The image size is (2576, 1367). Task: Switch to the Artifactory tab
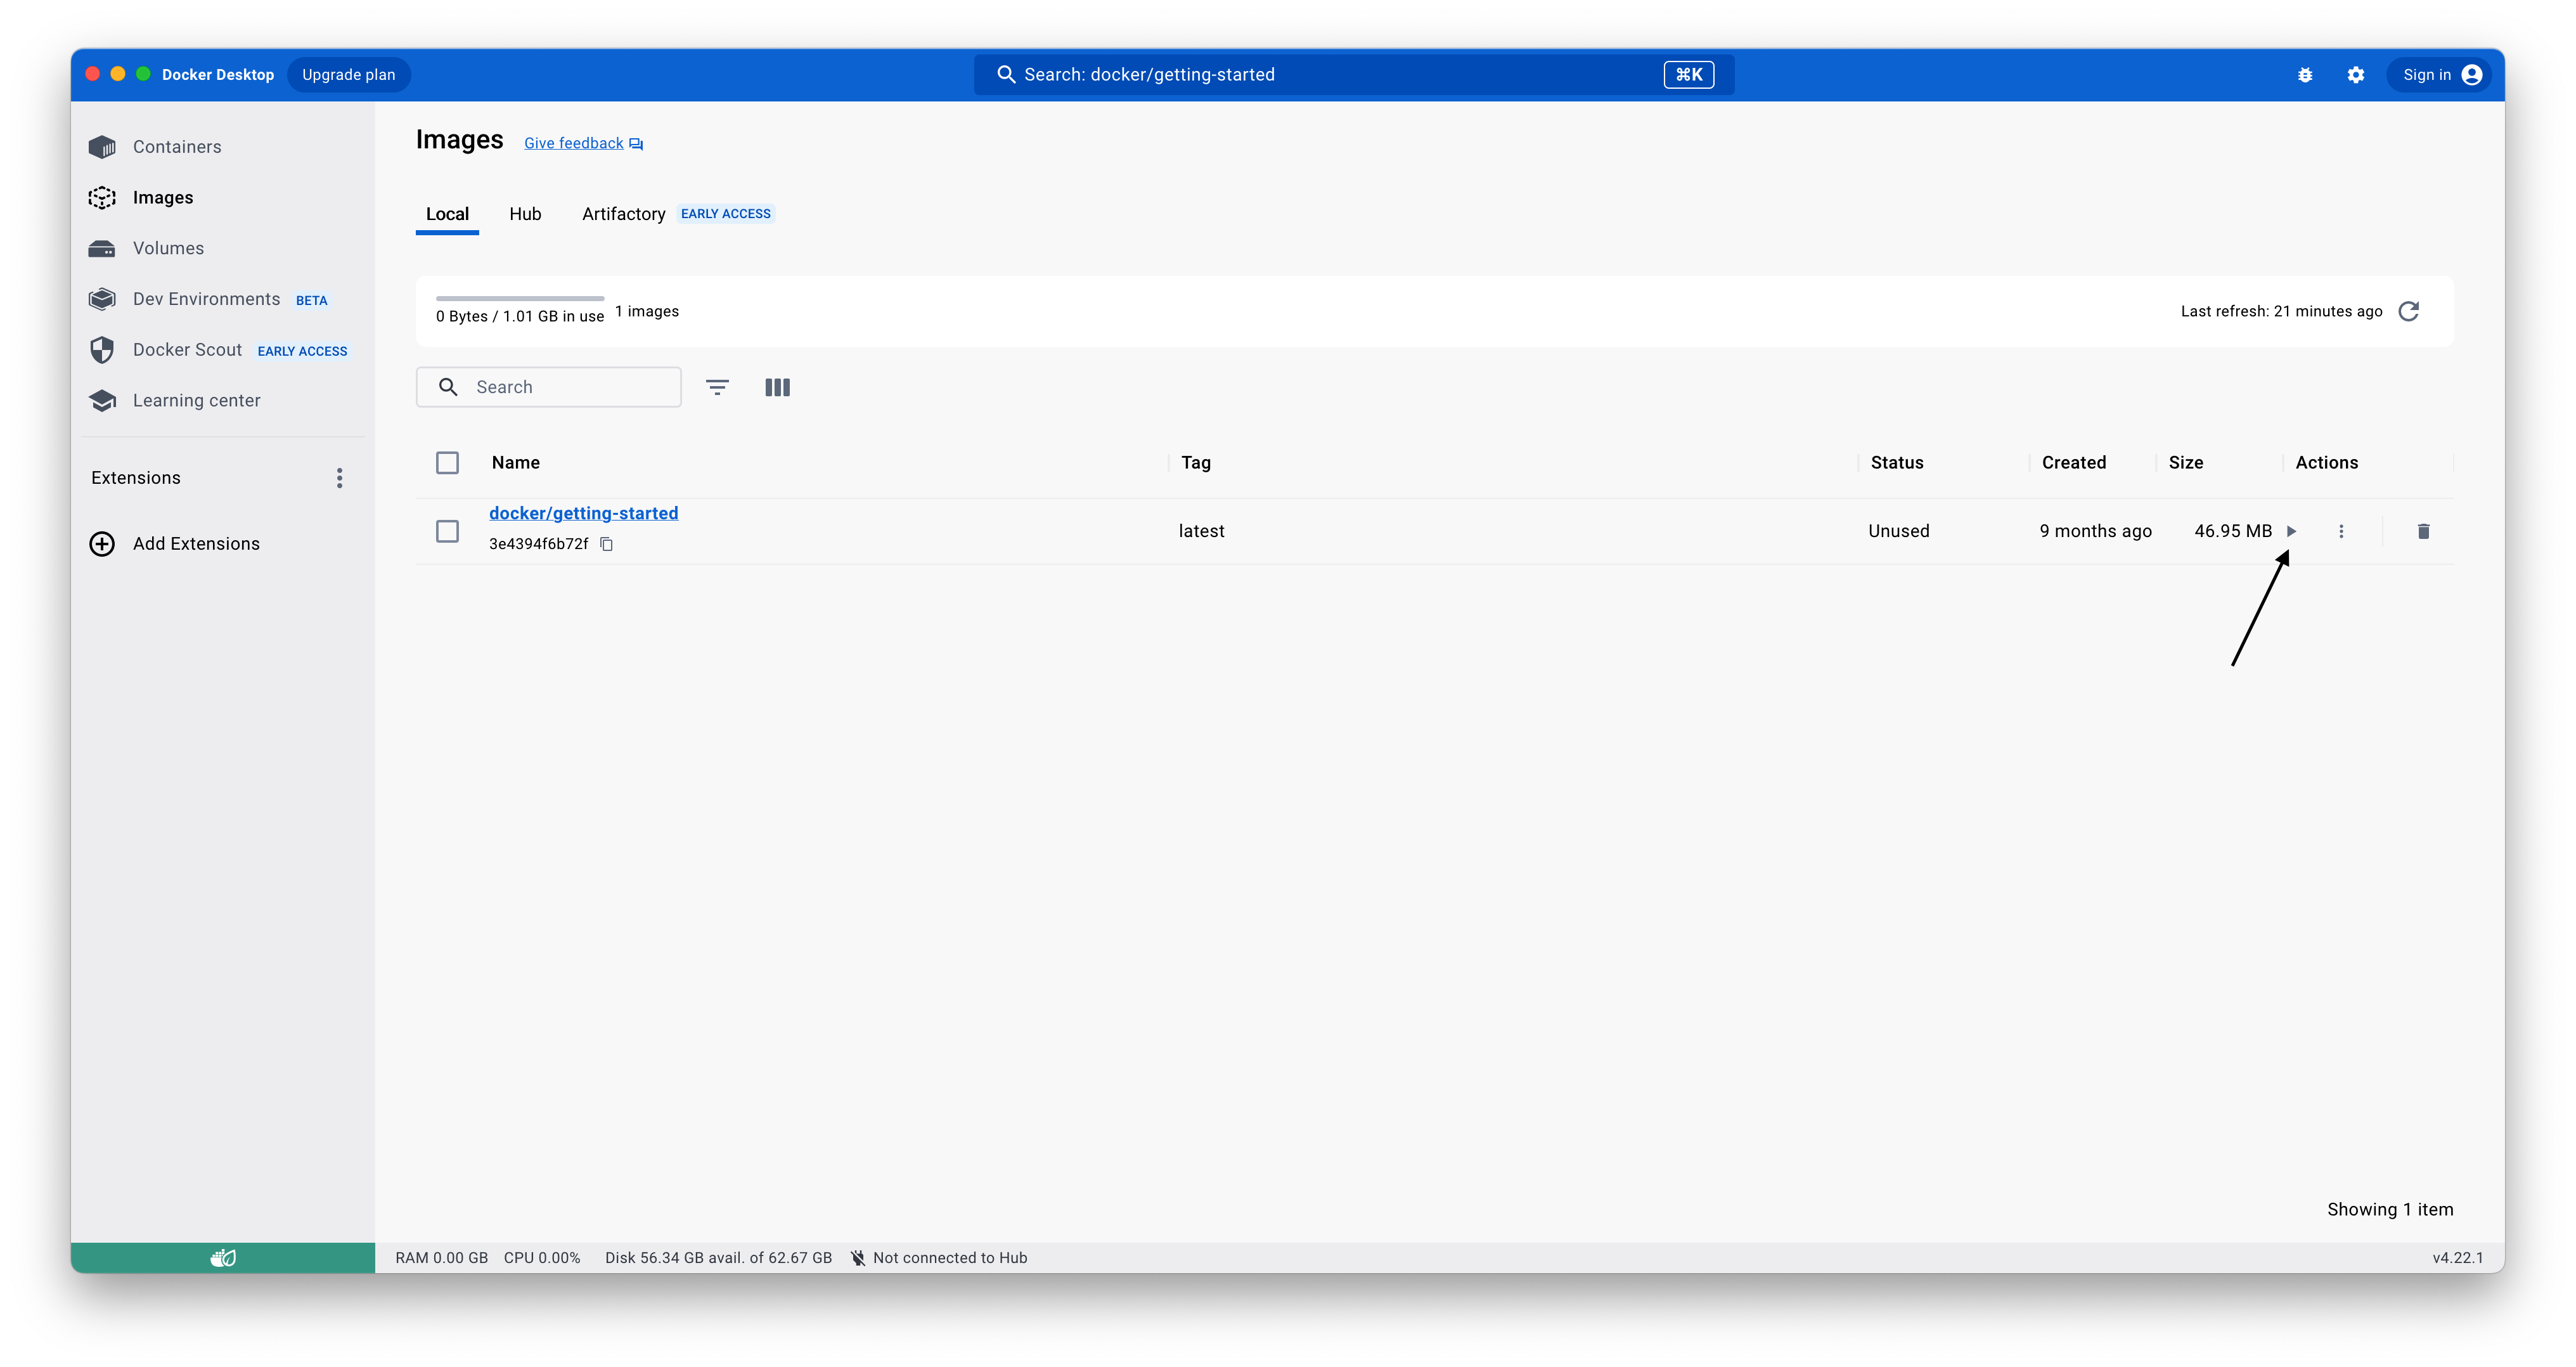tap(623, 214)
